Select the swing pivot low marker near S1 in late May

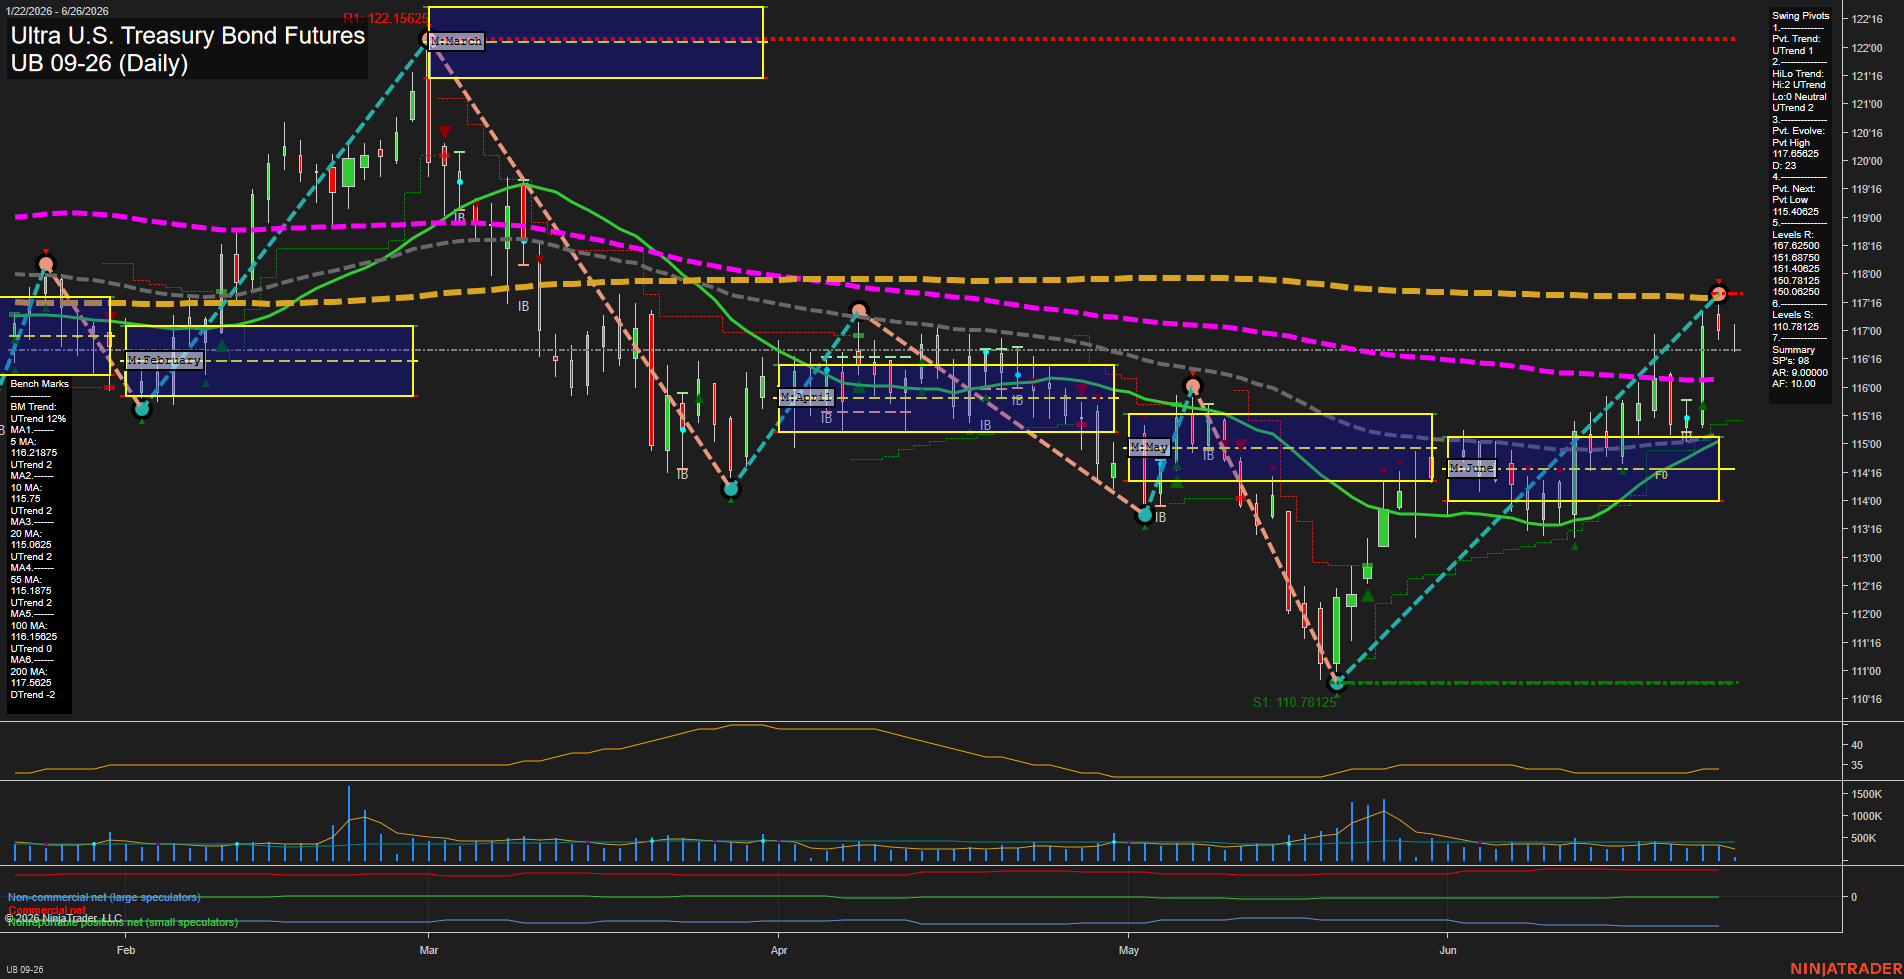pos(1337,683)
